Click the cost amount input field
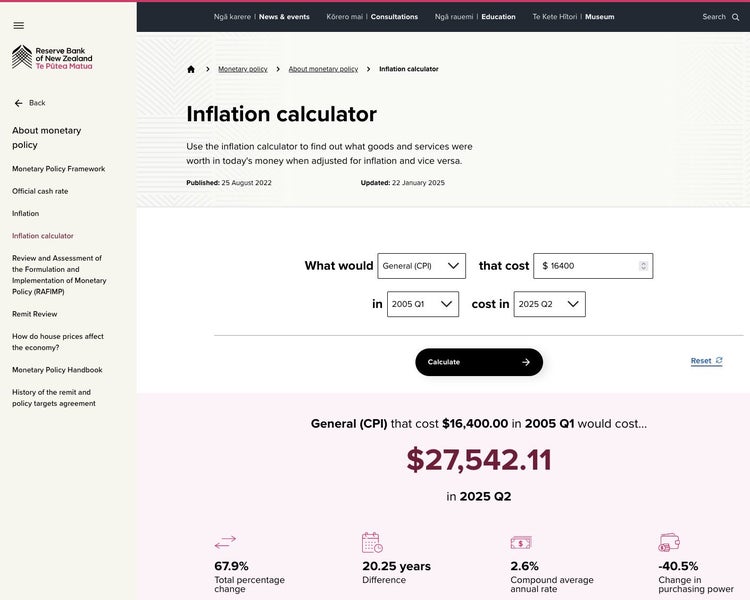Image resolution: width=750 pixels, height=600 pixels. (587, 266)
